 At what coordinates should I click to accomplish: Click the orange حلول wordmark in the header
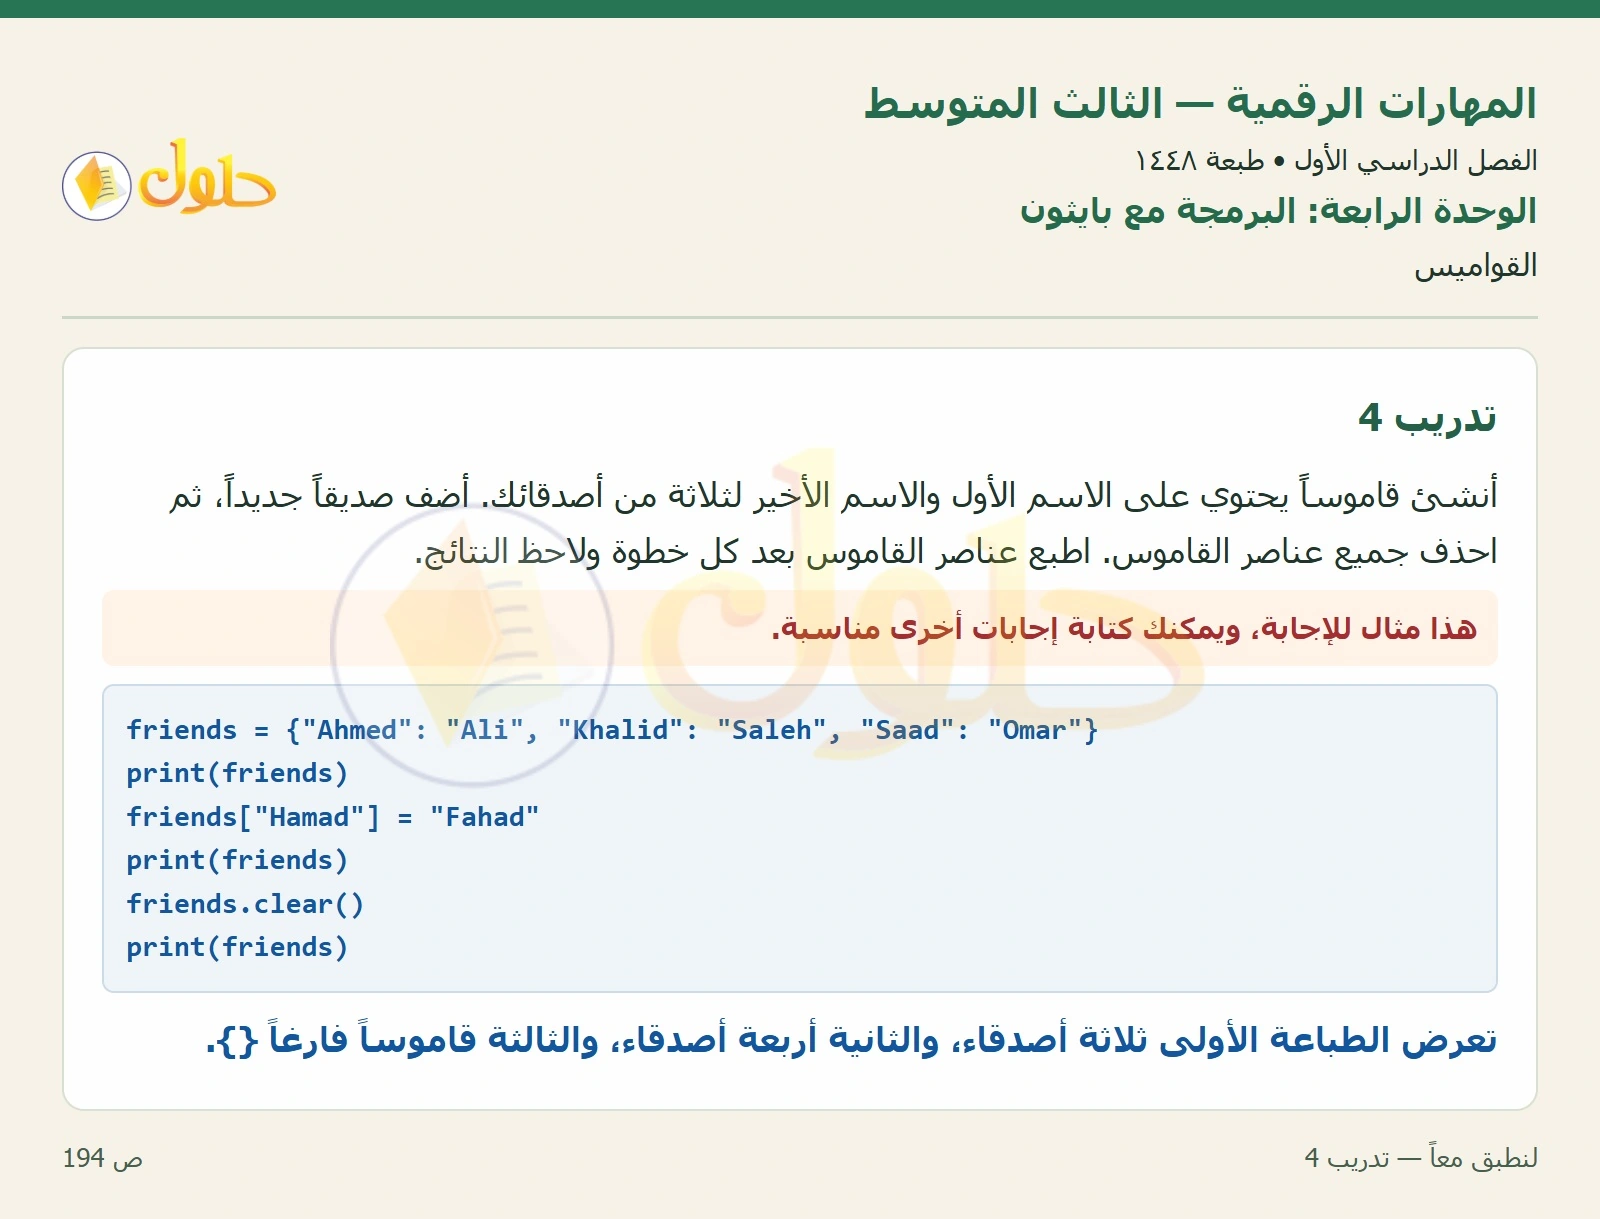[207, 176]
